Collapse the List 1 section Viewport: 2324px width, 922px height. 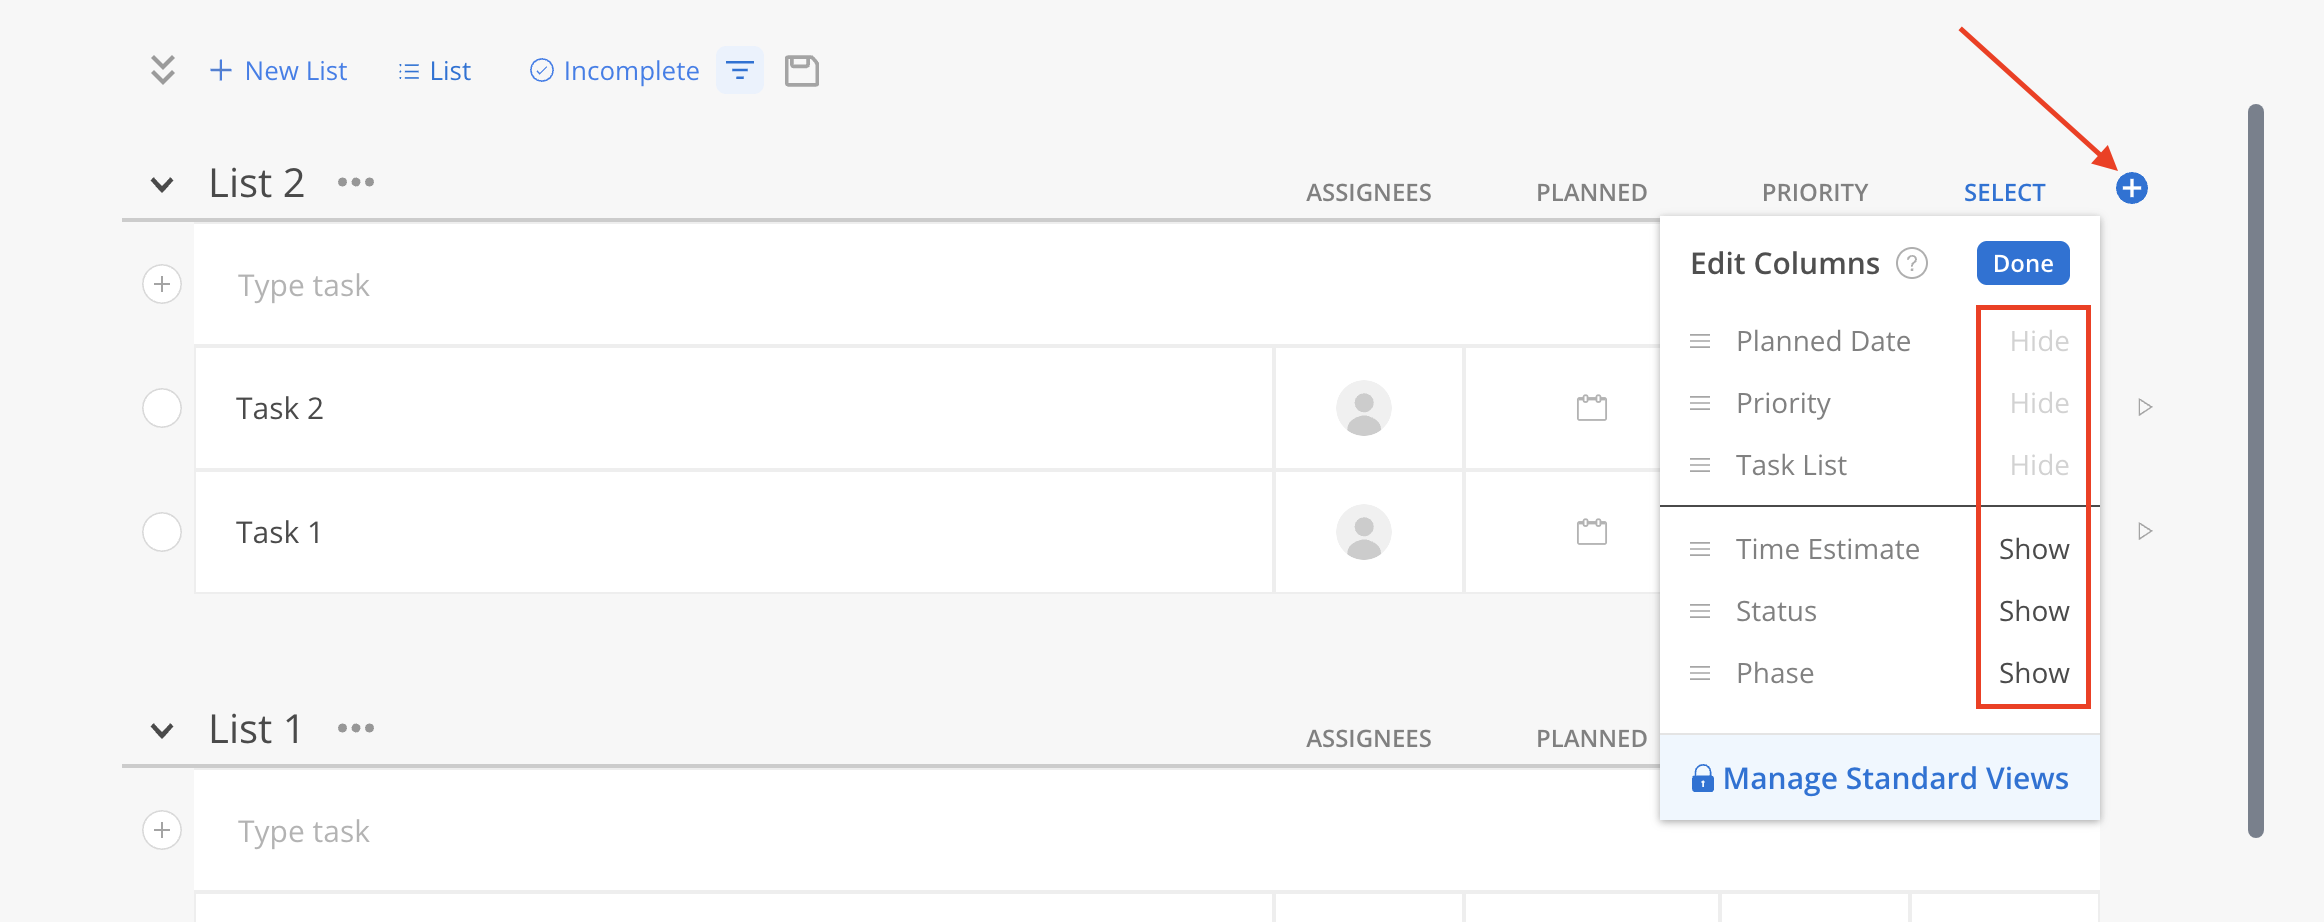pos(162,731)
